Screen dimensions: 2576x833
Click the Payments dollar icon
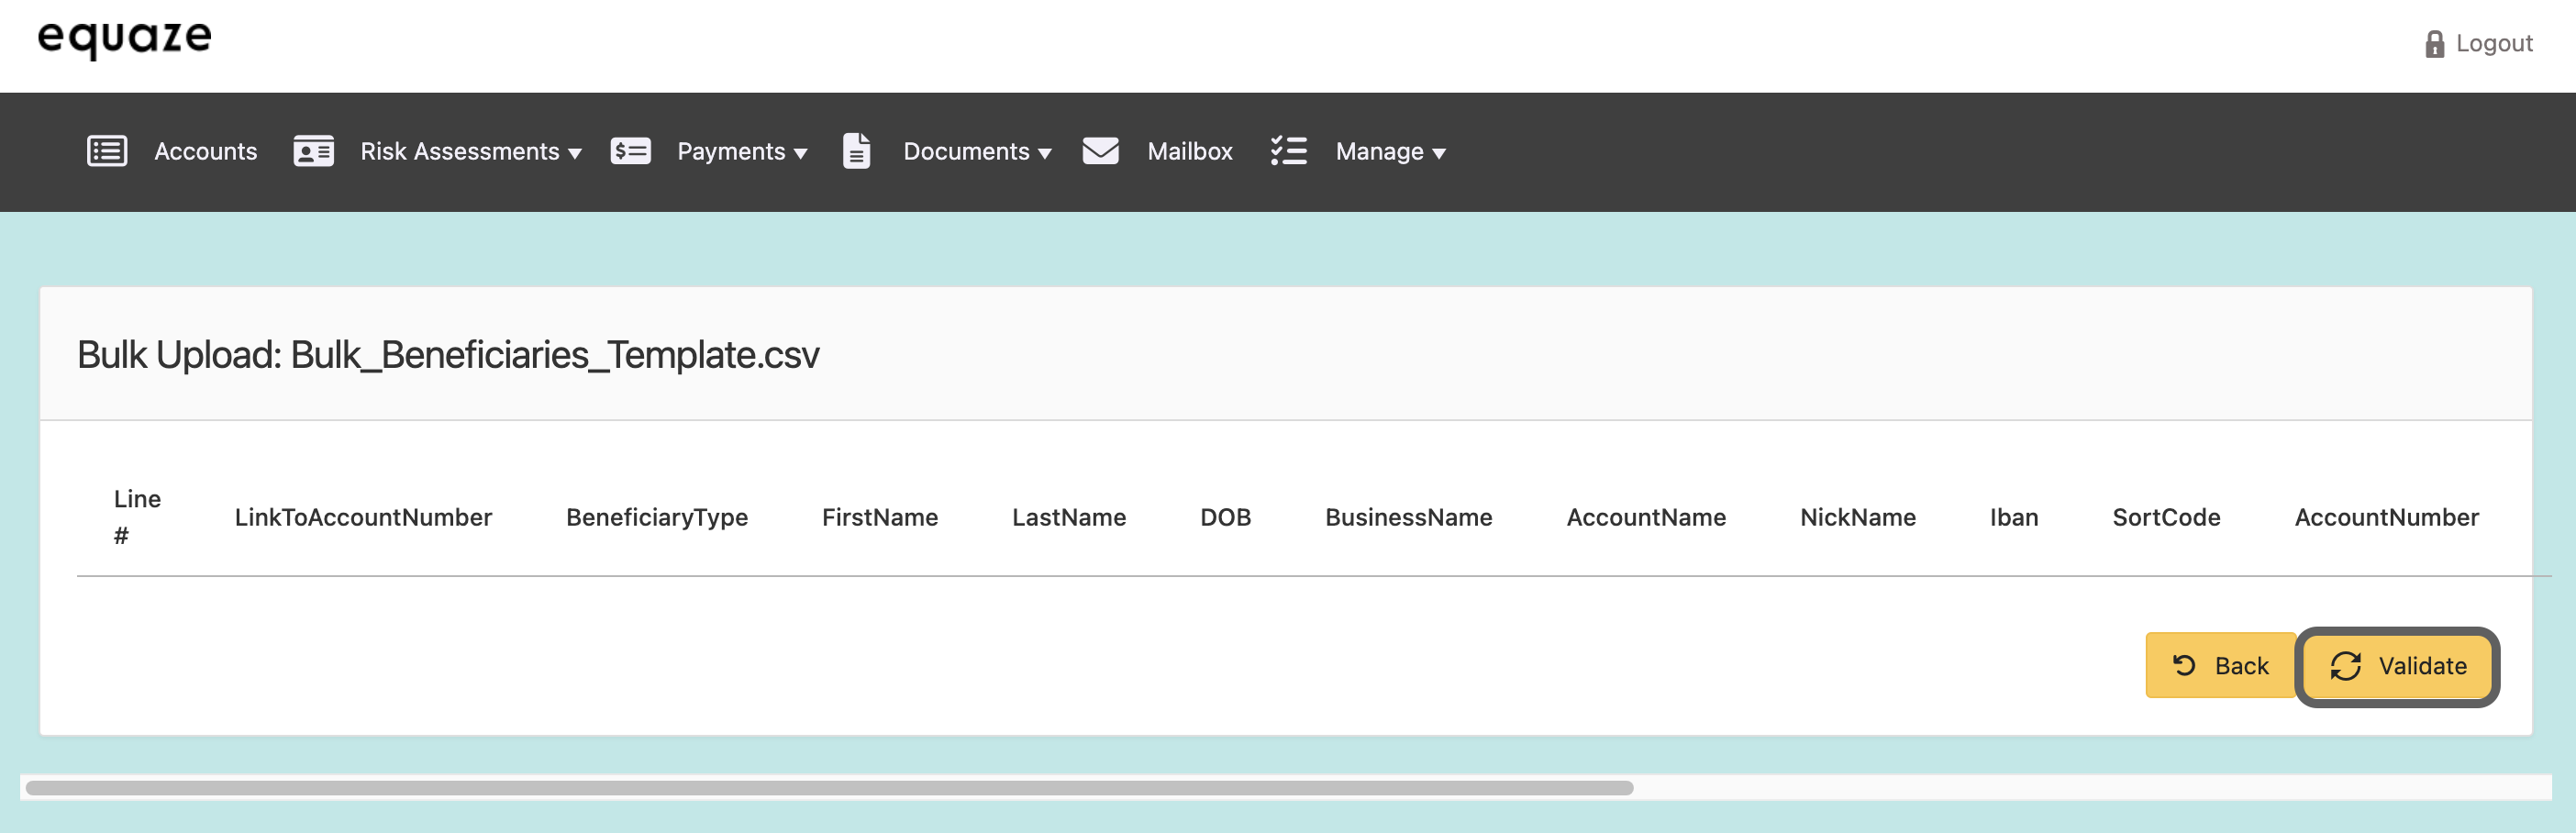(x=630, y=151)
